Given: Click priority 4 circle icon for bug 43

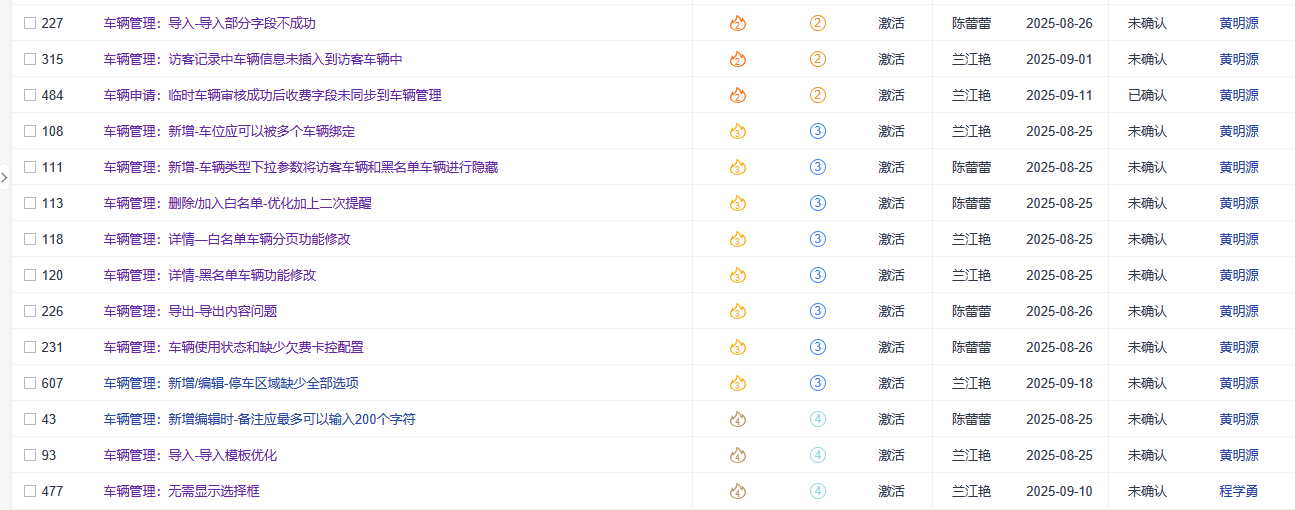Looking at the screenshot, I should coord(818,419).
